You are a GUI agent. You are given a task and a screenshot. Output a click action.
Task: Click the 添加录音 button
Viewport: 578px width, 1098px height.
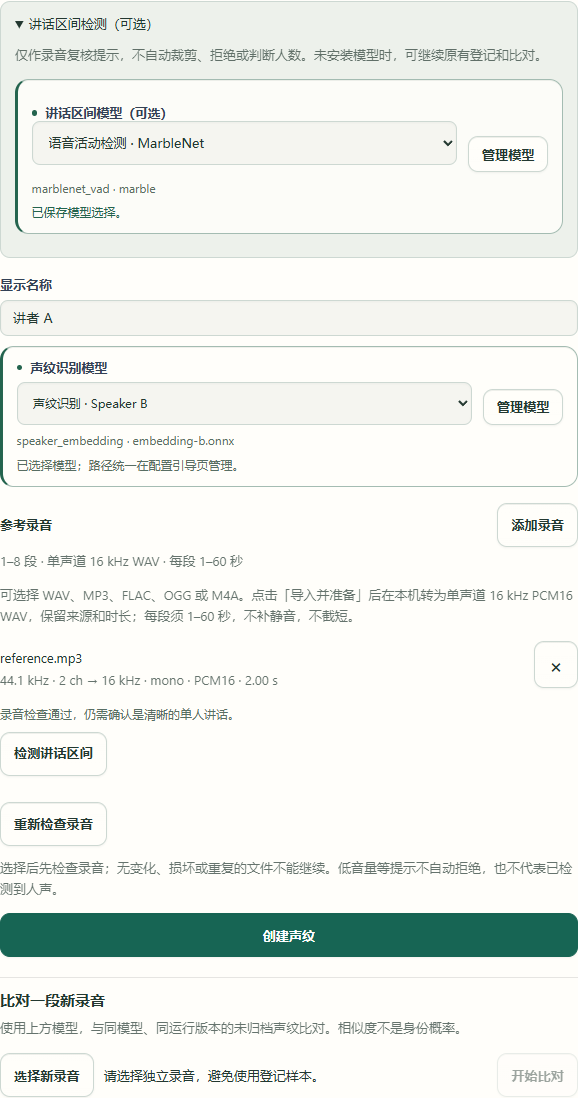tap(537, 525)
